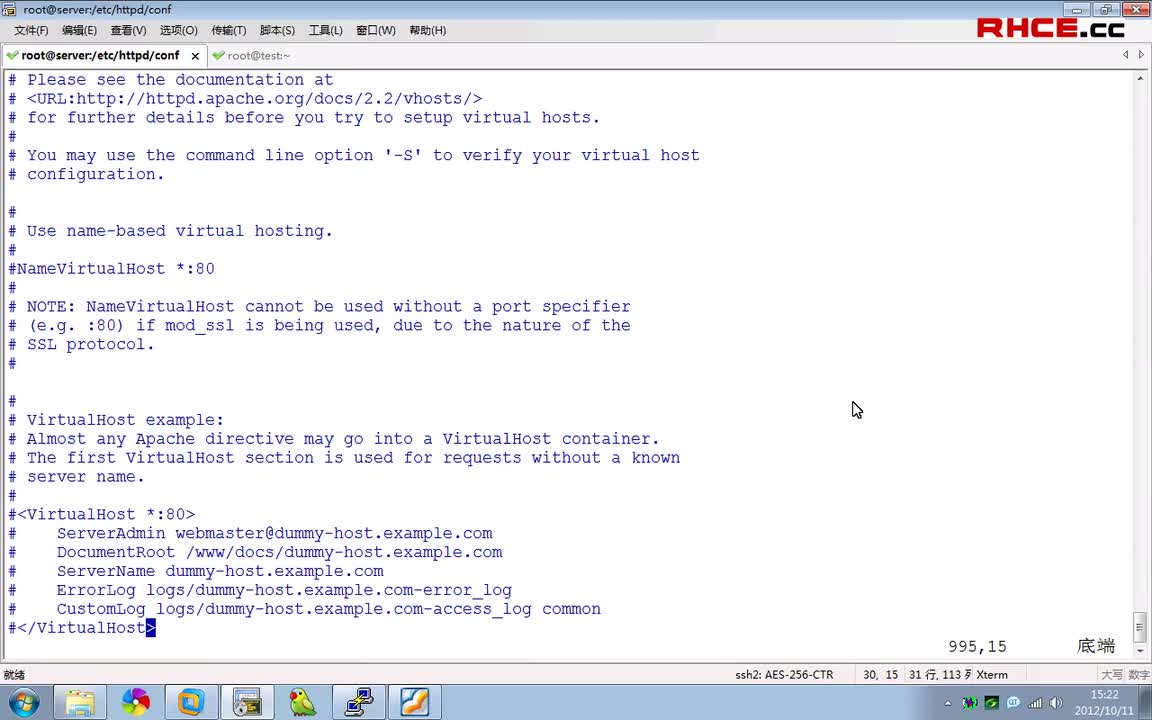Click the #</VirtualHost> closing line

point(82,628)
